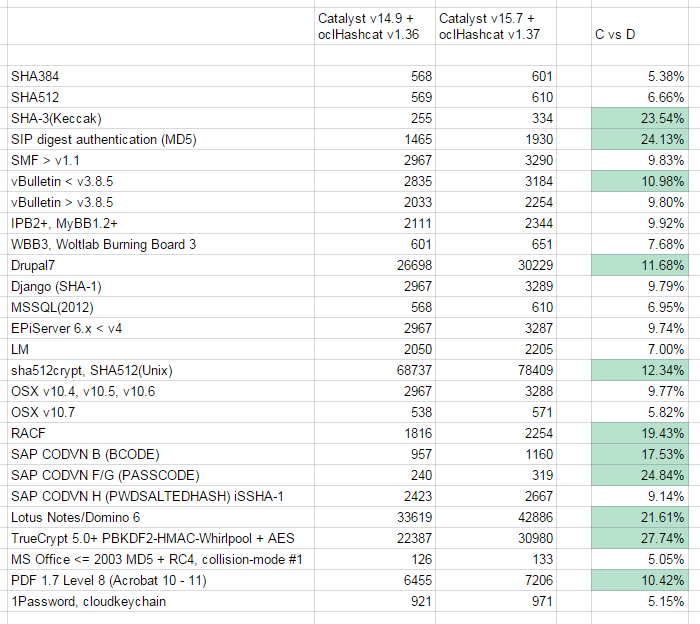700x624 pixels.
Task: Click the IPB2+, MyBB1.2+ cell
Action: click(161, 223)
